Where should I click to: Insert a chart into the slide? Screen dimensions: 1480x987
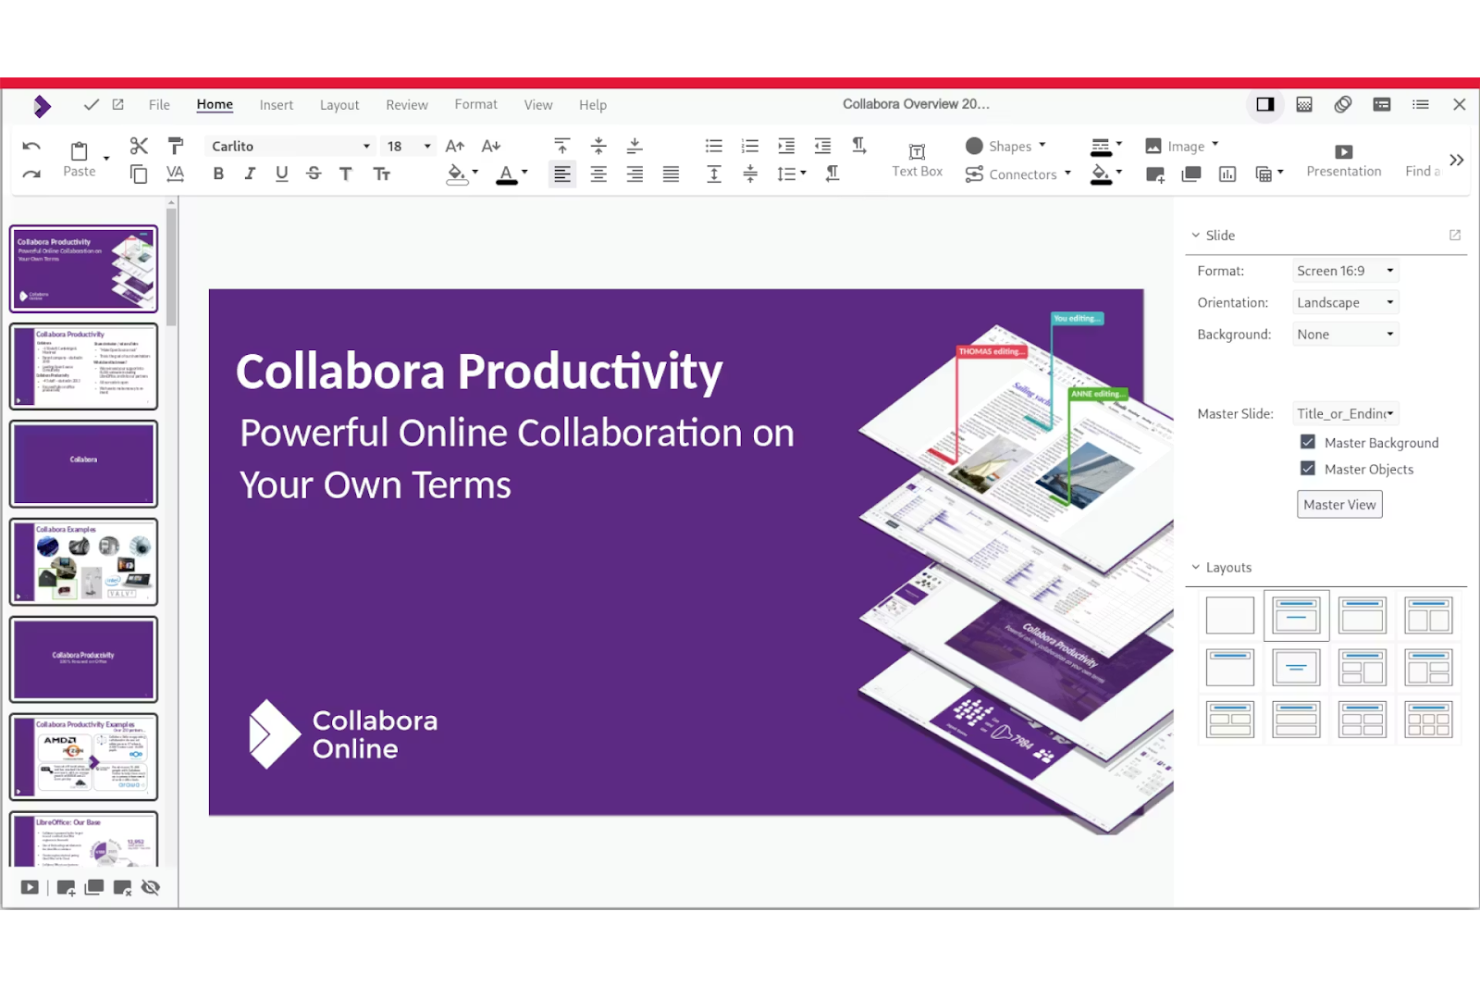(x=1227, y=173)
